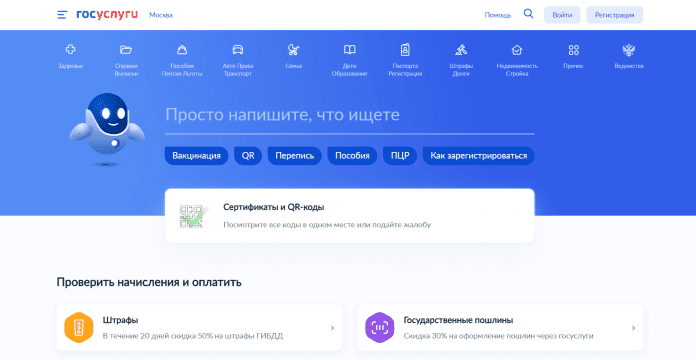Open the Семья stroller icon

(x=293, y=49)
